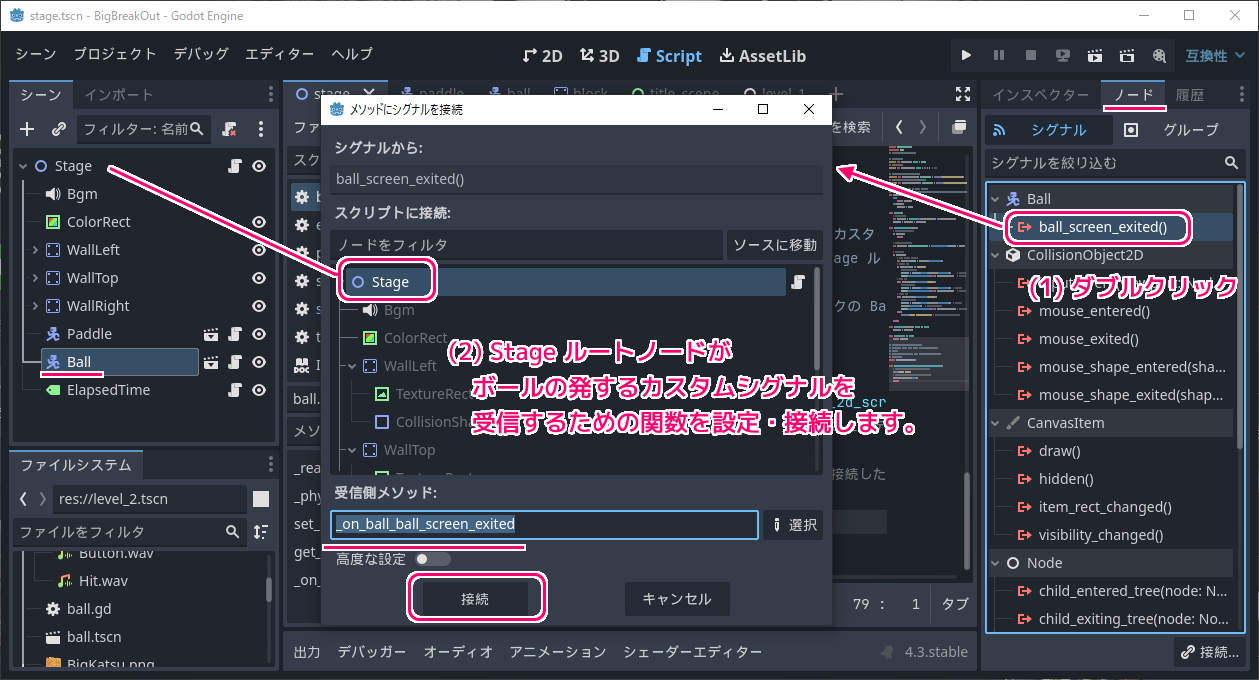The image size is (1259, 680).
Task: Open the エディター menu
Action: tap(280, 54)
